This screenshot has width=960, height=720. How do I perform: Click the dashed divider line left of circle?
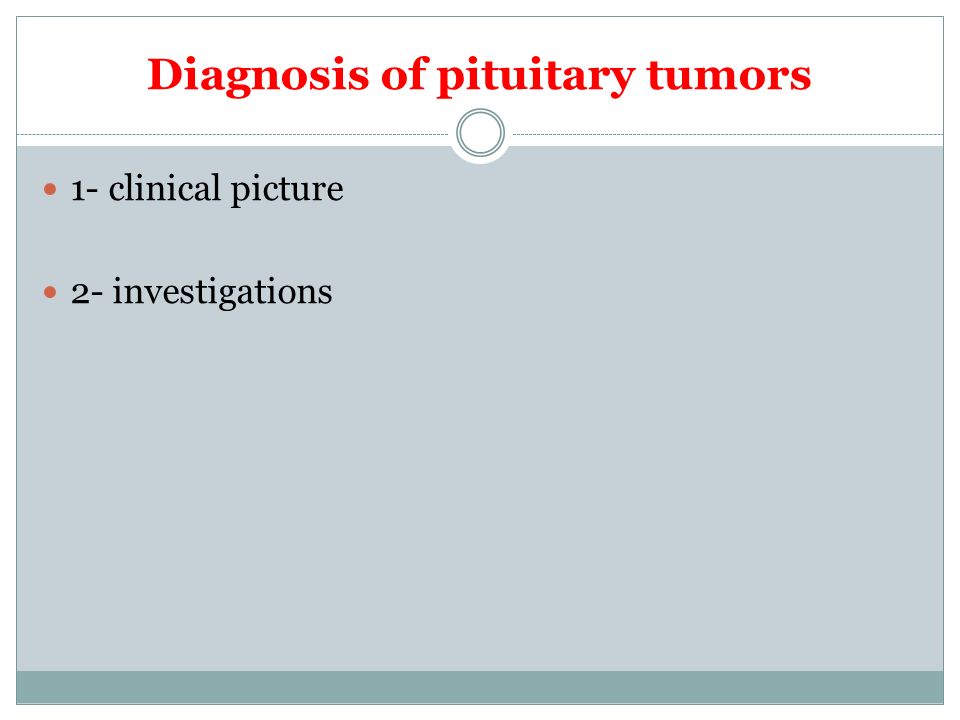click(x=233, y=134)
